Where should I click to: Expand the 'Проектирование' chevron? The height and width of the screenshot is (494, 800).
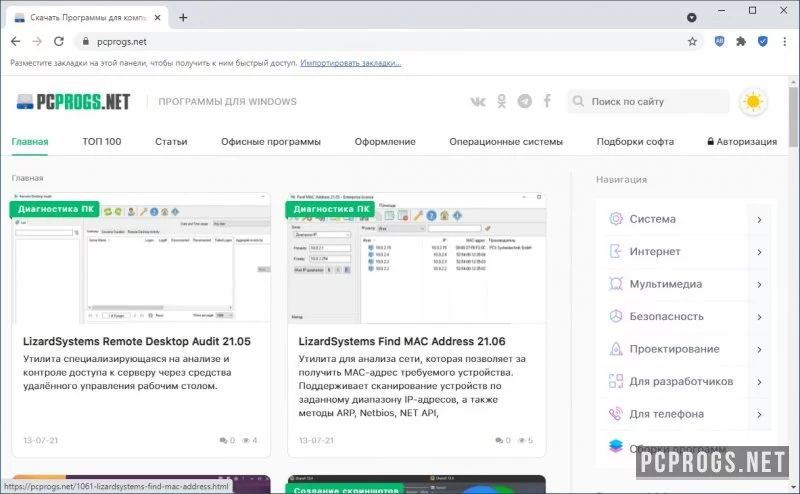760,350
